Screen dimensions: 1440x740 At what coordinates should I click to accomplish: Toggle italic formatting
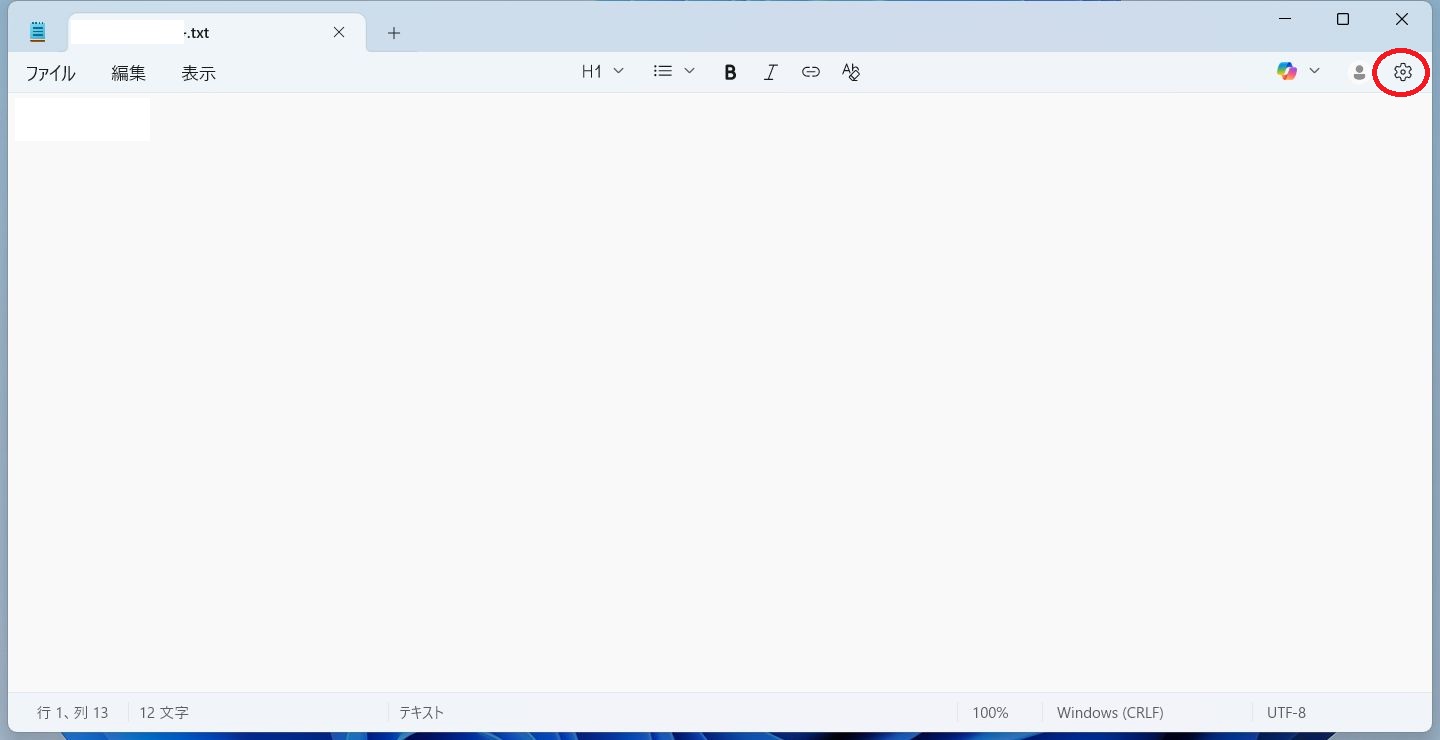(770, 71)
